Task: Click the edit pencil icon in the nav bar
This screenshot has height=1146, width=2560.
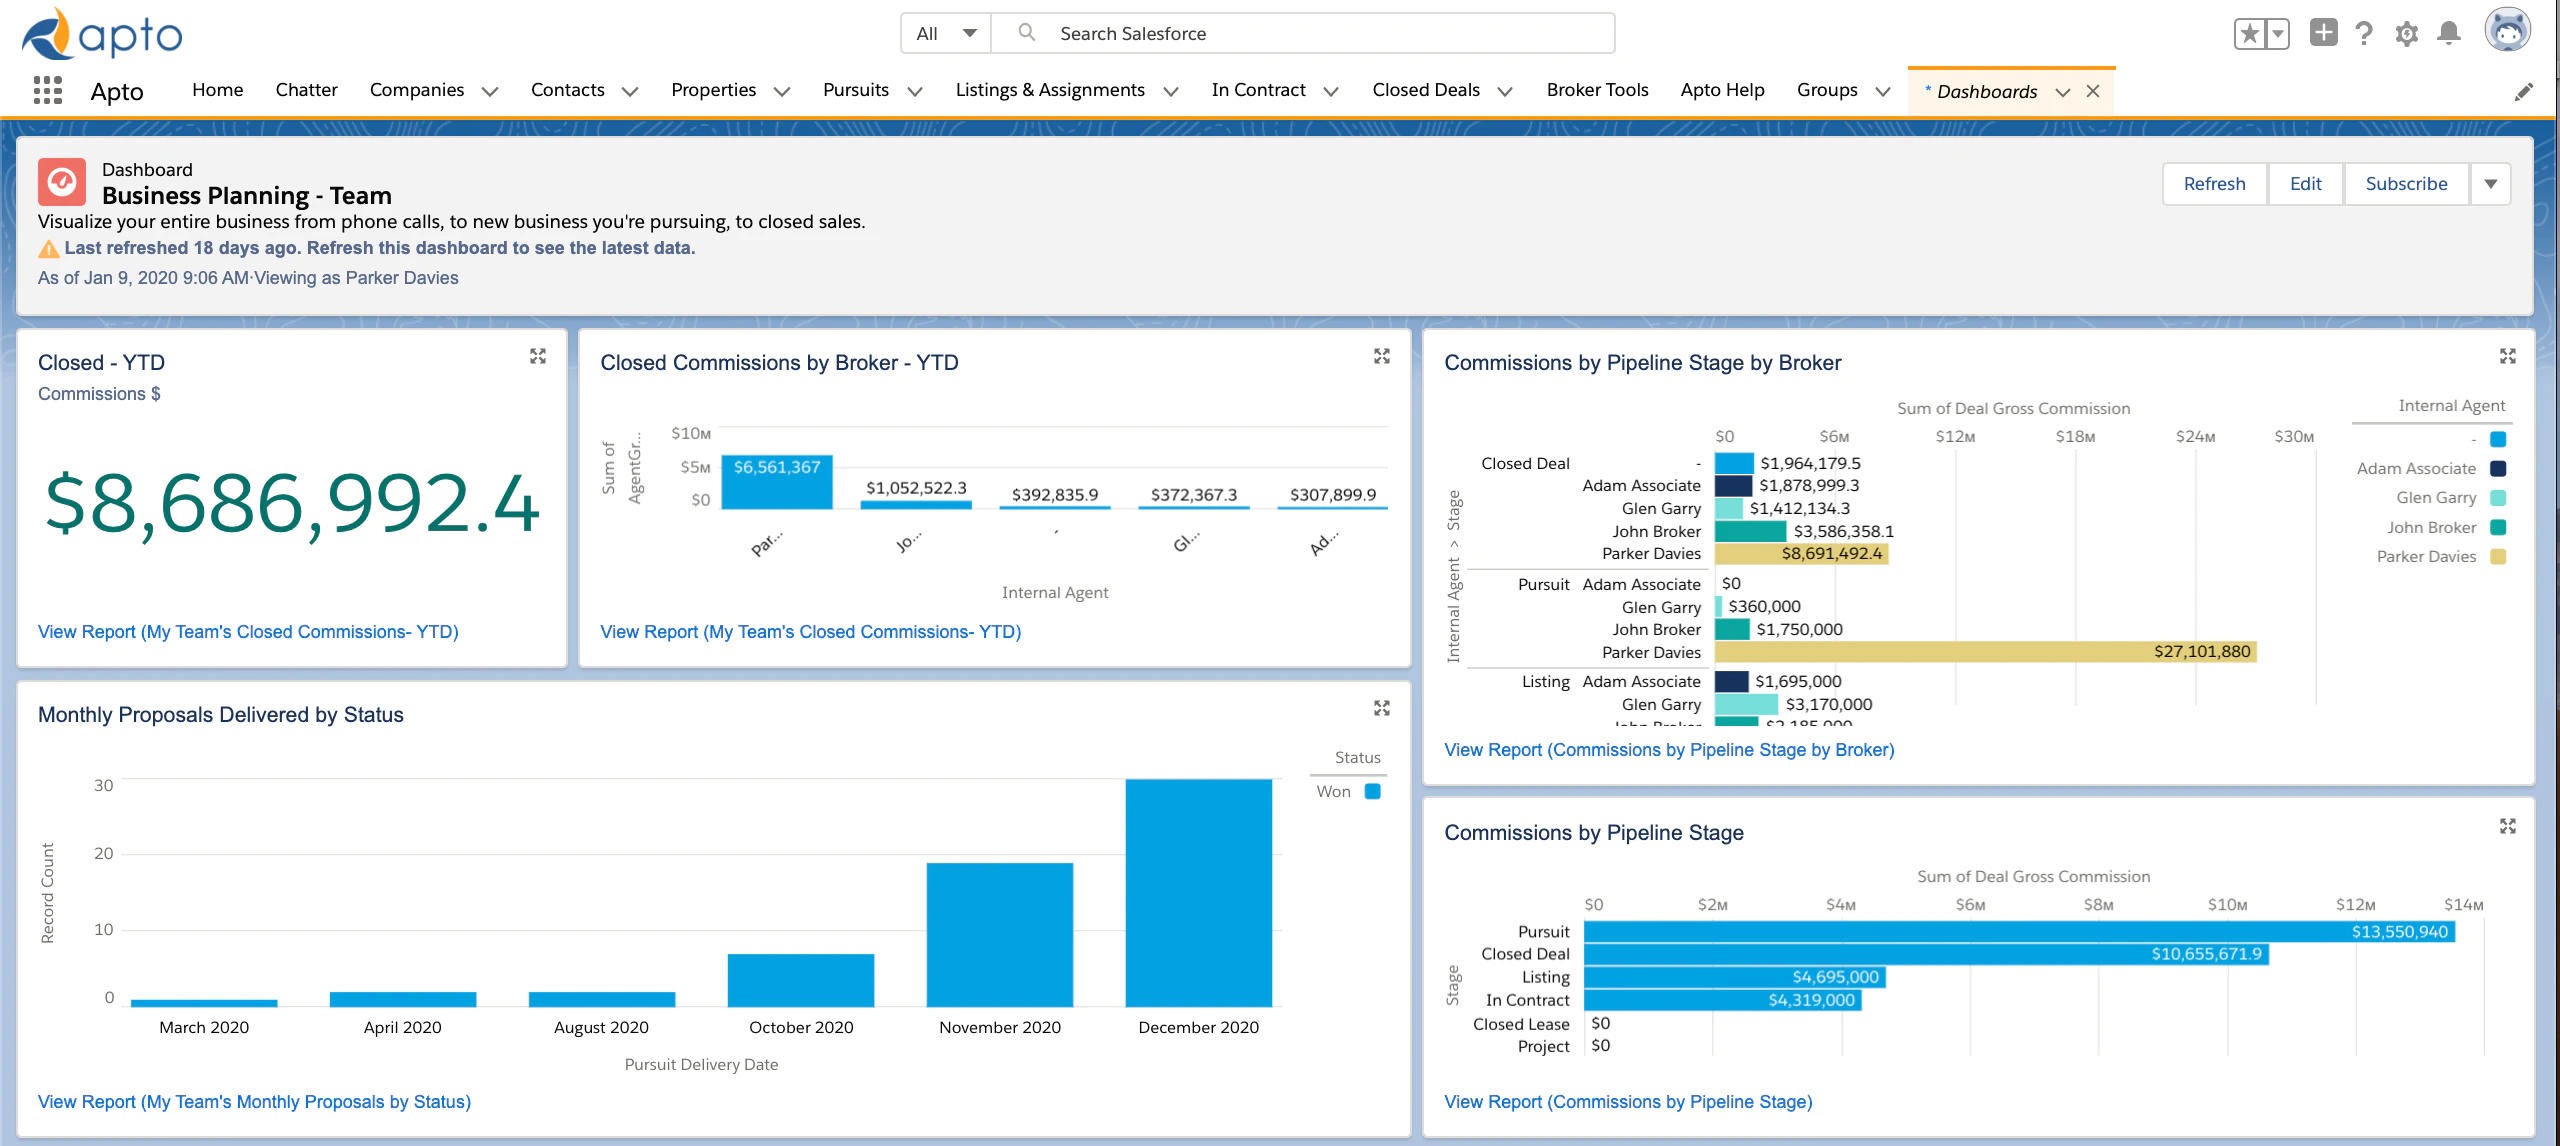Action: (x=2524, y=92)
